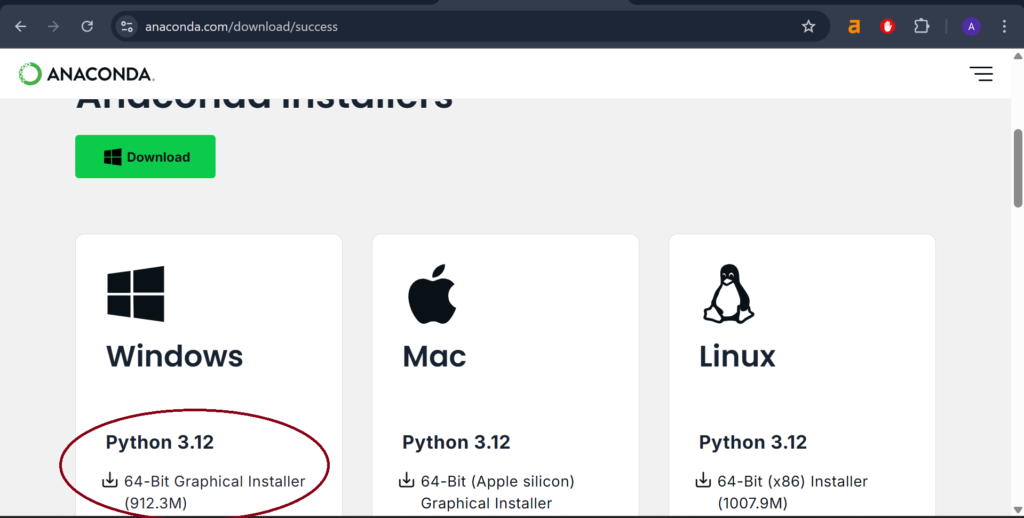Click the address bar URL anaconda.com/download/success
This screenshot has width=1024, height=518.
(x=242, y=27)
